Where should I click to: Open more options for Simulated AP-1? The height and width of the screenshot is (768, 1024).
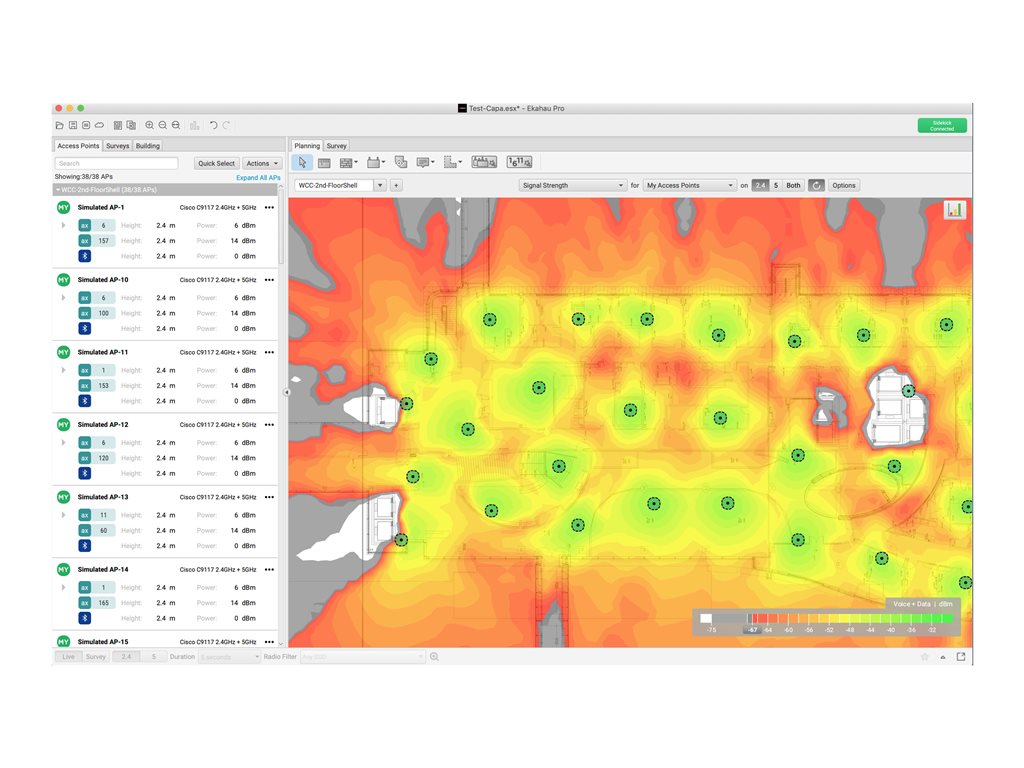pos(269,208)
